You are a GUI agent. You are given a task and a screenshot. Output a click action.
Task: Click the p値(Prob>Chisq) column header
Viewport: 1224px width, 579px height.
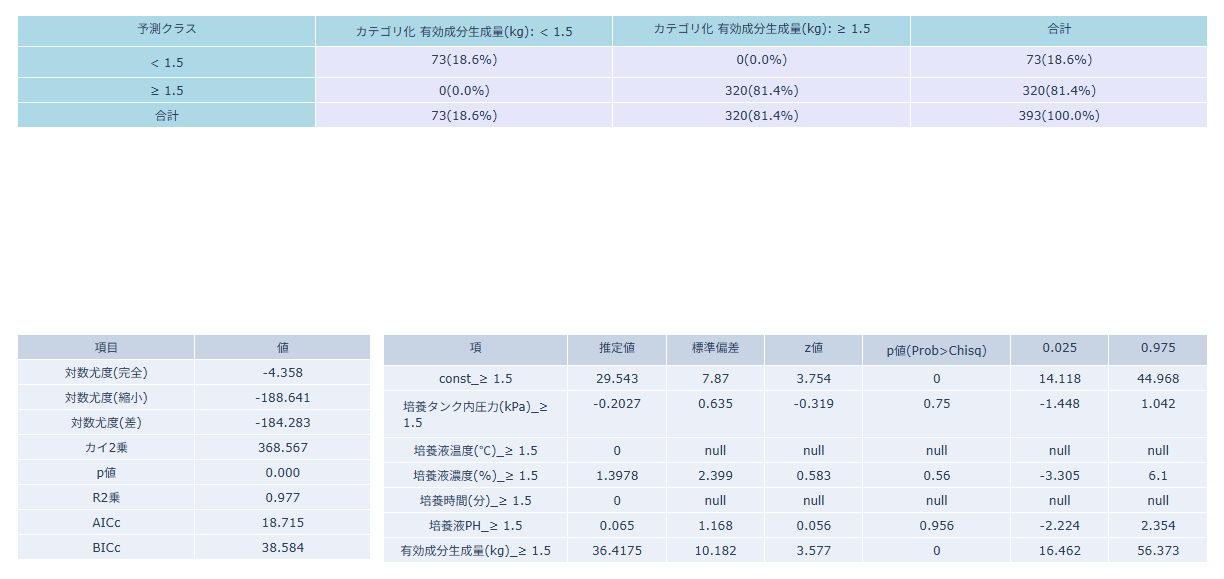tap(936, 350)
